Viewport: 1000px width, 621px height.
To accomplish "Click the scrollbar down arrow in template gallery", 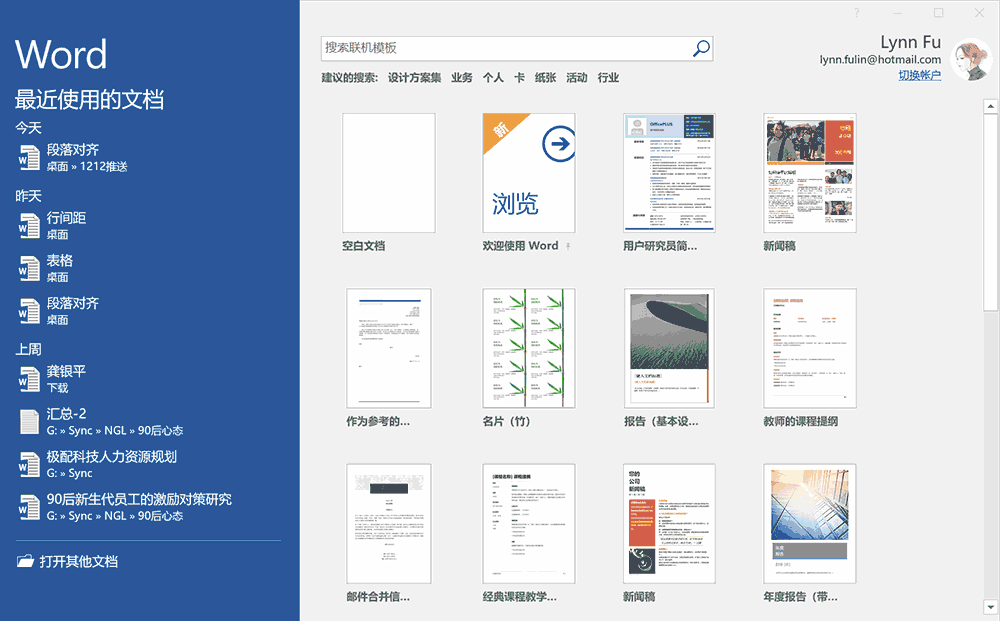I will [x=990, y=606].
